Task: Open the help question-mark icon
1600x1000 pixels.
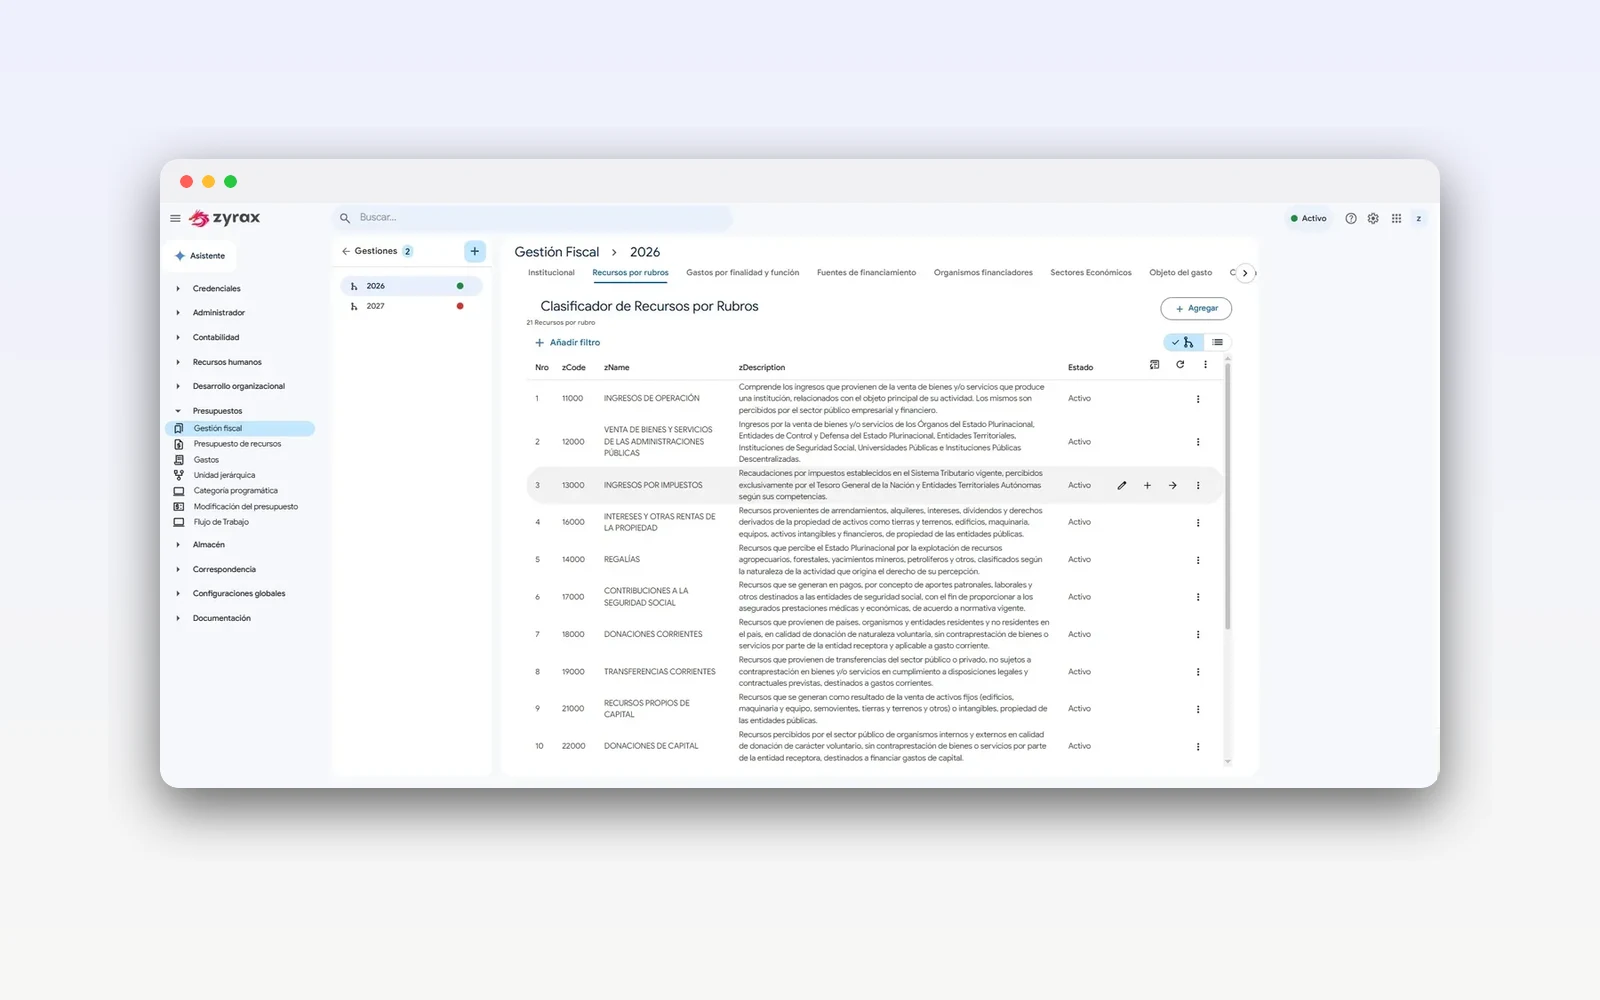Action: (1351, 218)
